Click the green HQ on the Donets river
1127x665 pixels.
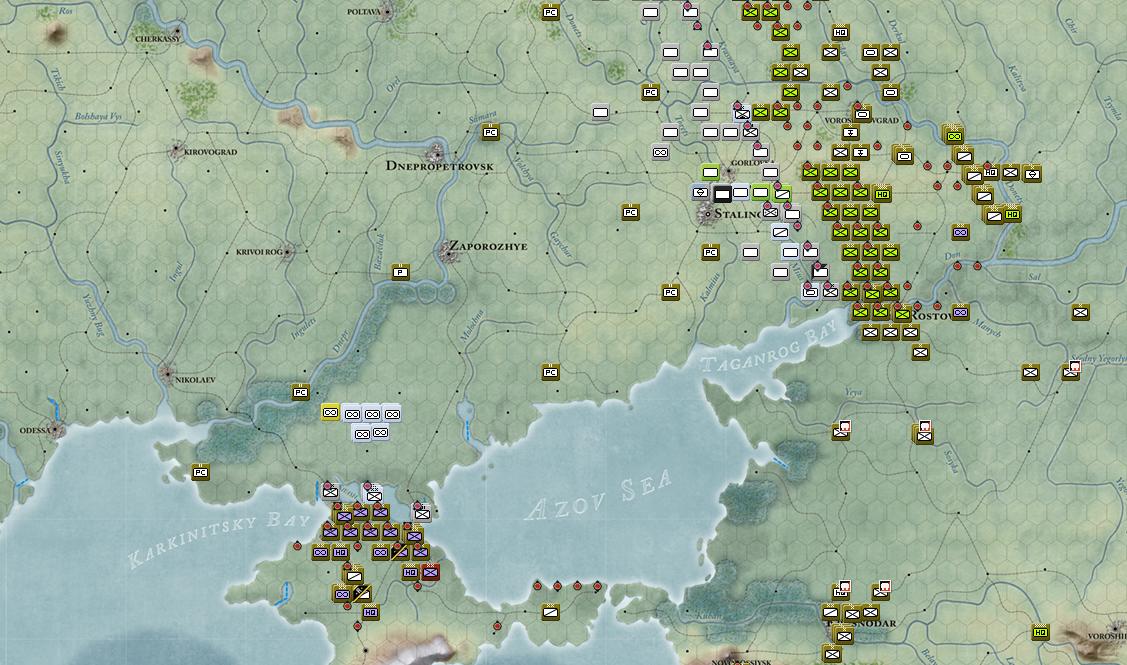click(1012, 214)
